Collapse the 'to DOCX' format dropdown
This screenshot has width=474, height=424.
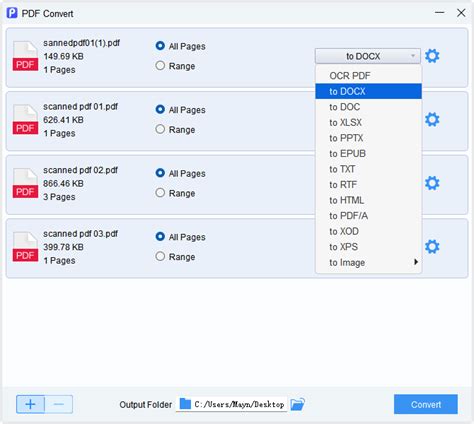tap(368, 56)
